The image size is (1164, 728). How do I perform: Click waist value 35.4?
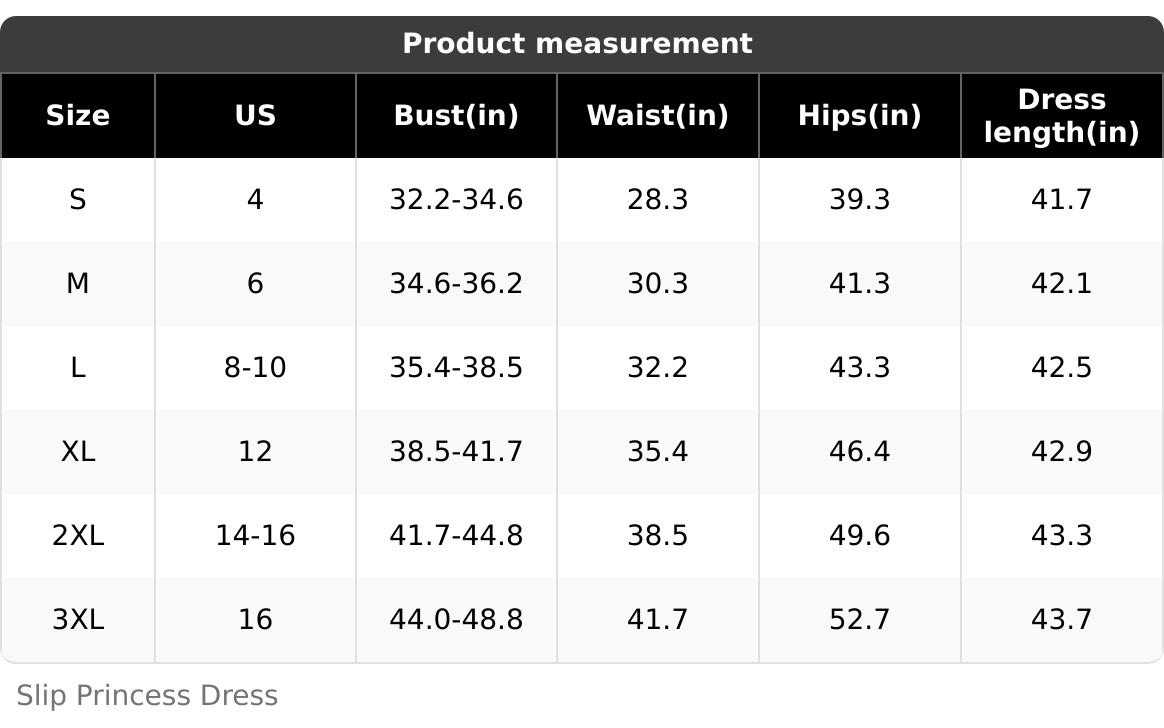coord(658,451)
